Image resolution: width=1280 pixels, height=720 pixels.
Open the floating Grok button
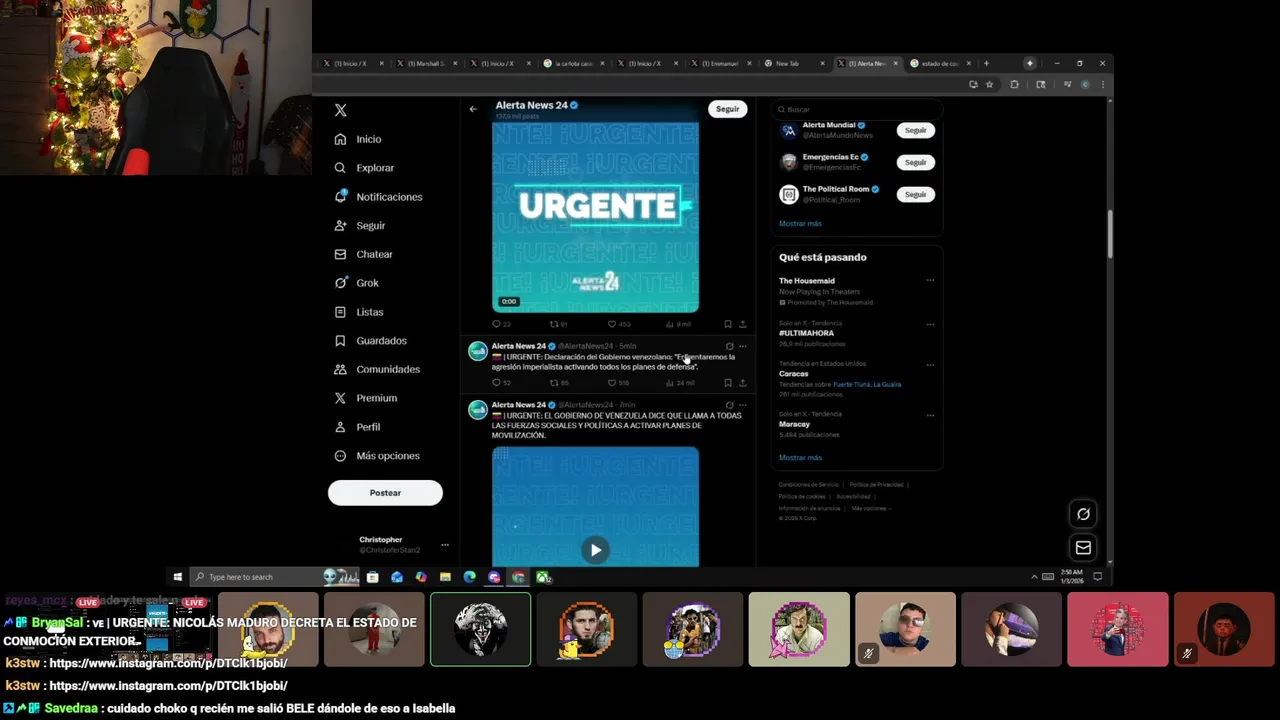[1083, 514]
